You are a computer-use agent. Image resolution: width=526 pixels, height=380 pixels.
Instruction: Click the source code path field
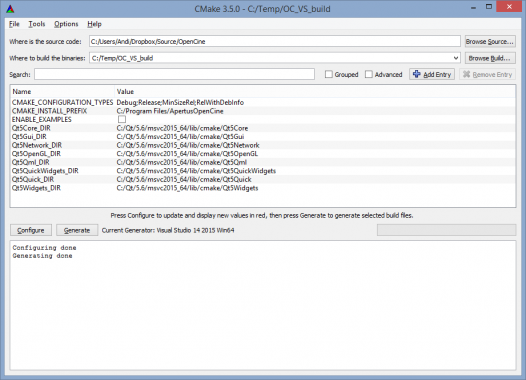coord(274,41)
